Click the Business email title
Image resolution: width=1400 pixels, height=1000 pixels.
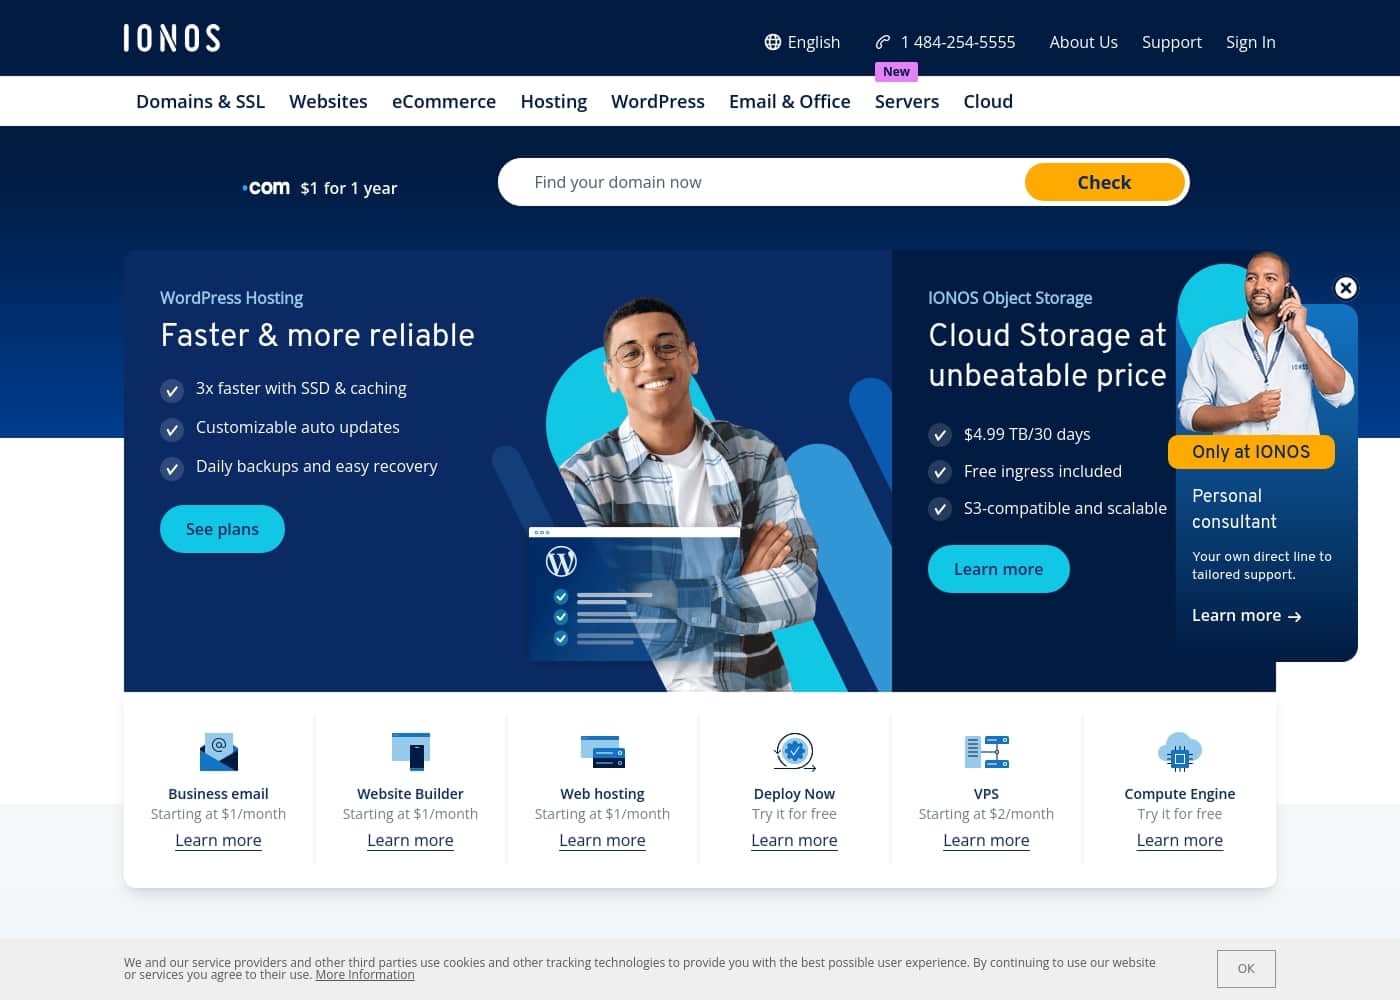click(218, 794)
